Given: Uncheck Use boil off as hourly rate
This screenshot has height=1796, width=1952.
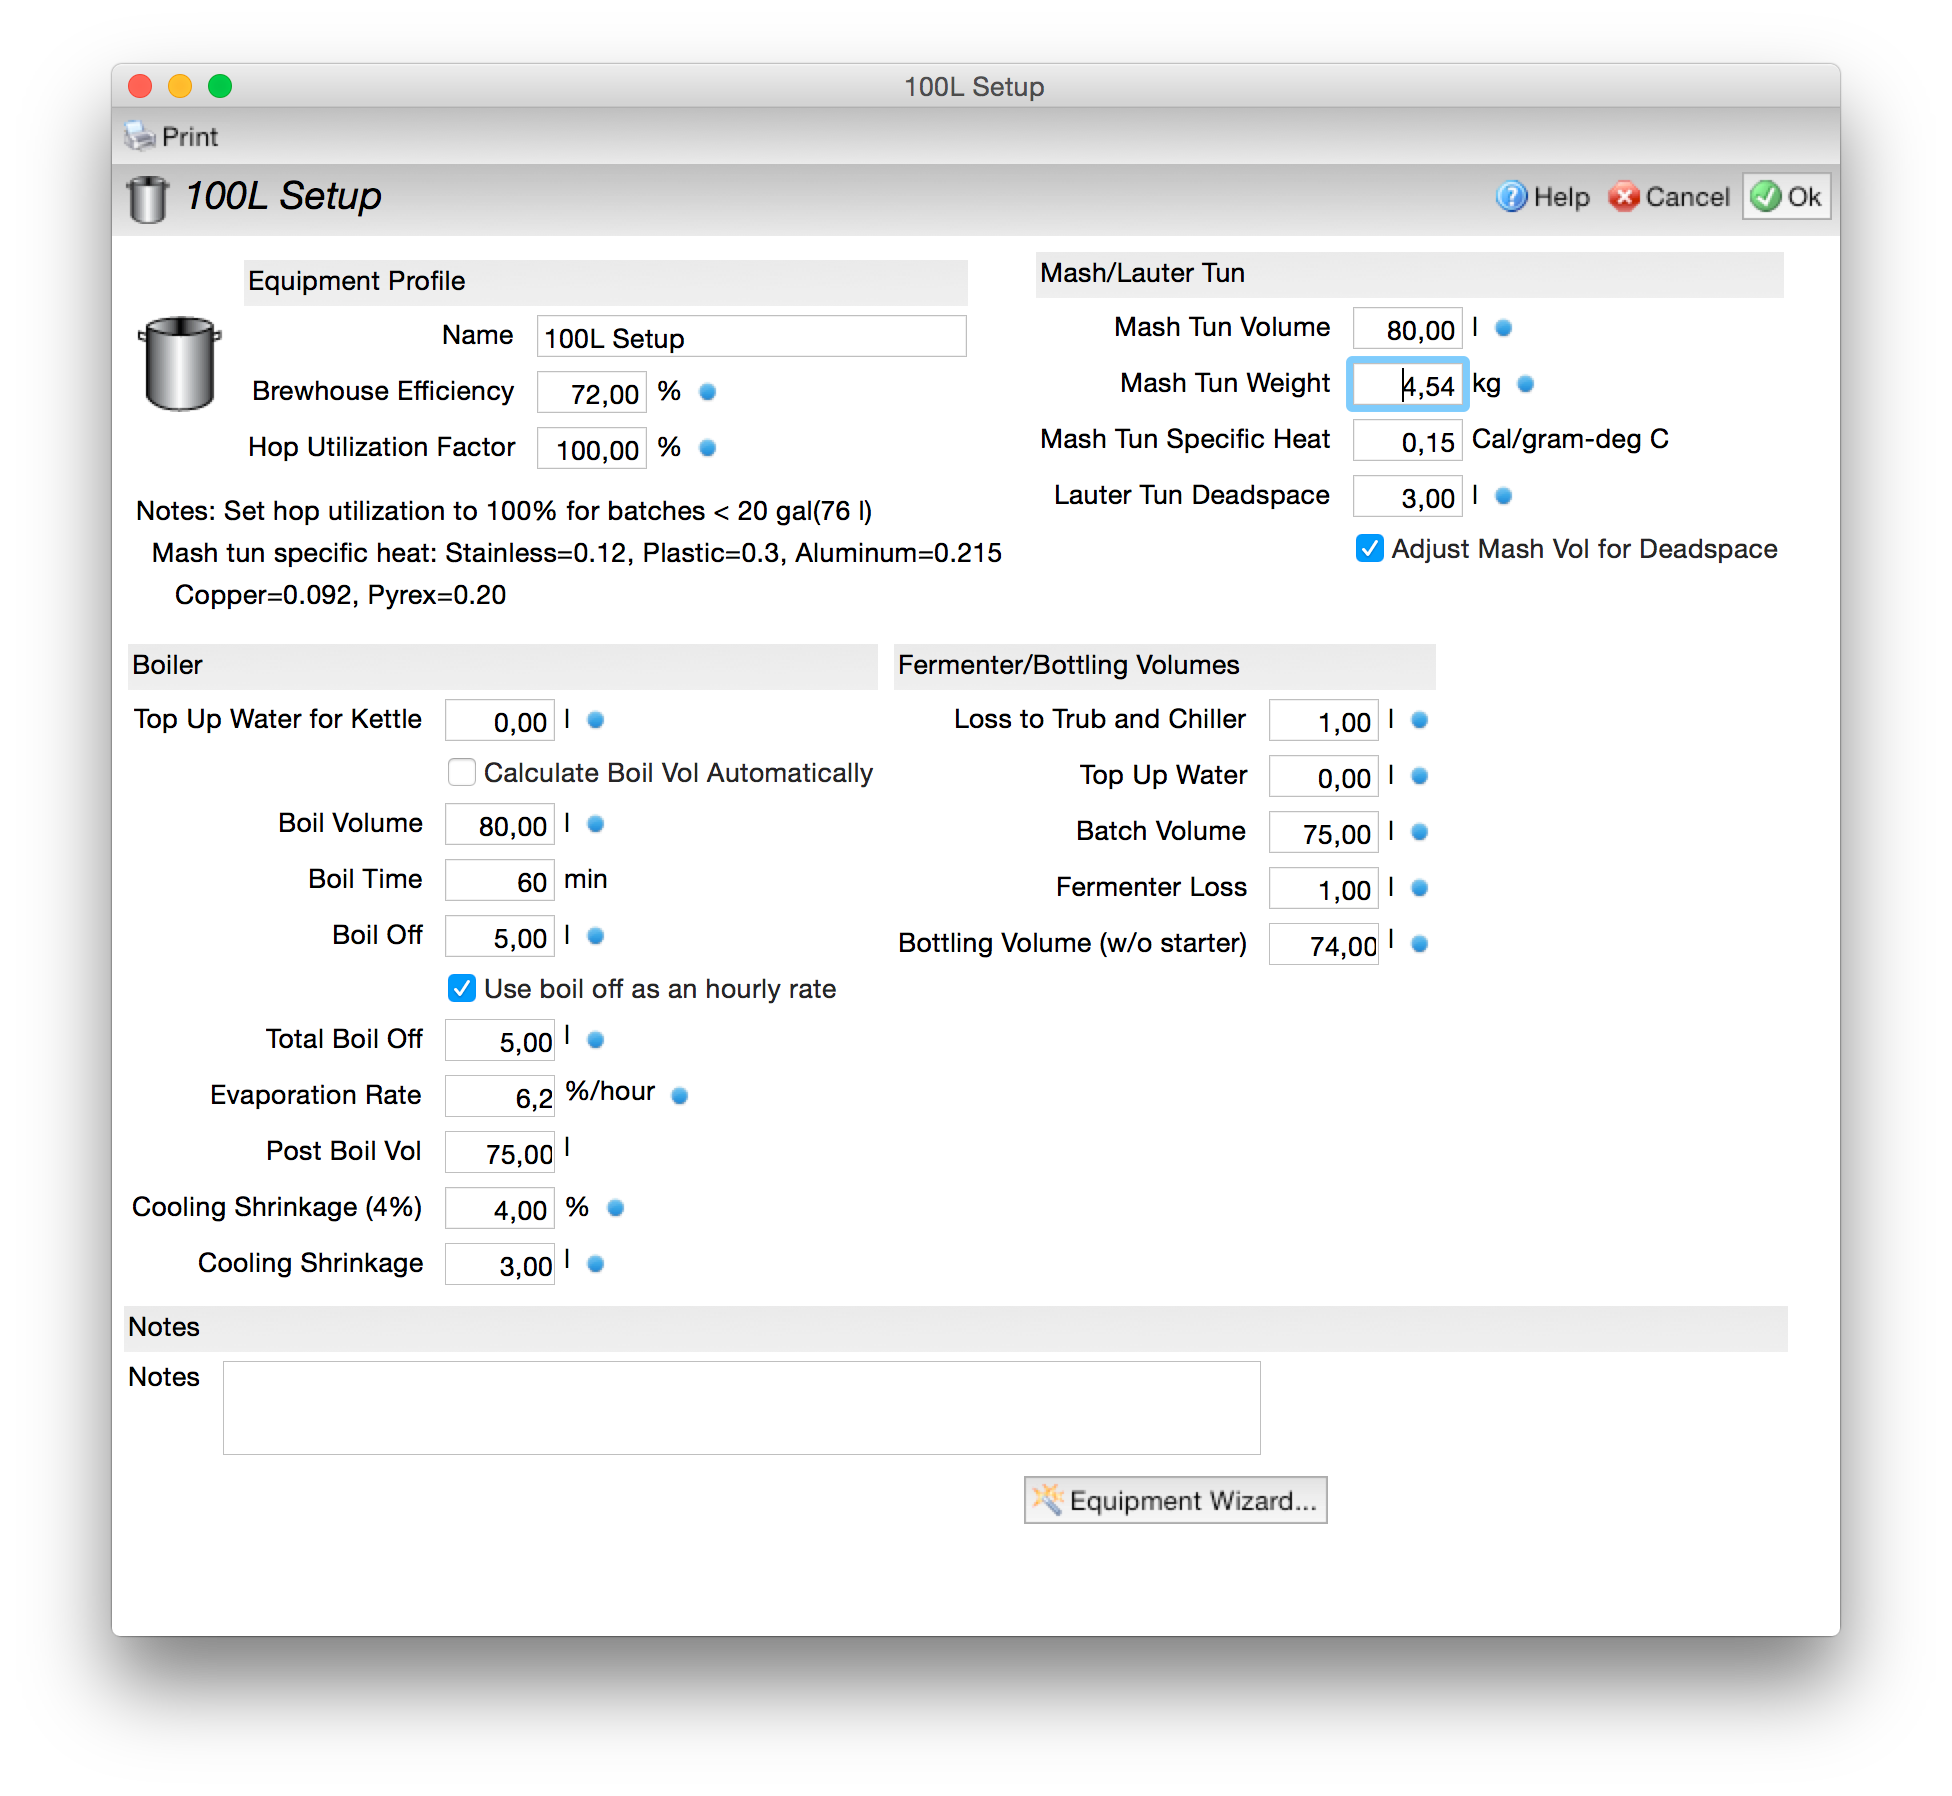Looking at the screenshot, I should [x=462, y=989].
